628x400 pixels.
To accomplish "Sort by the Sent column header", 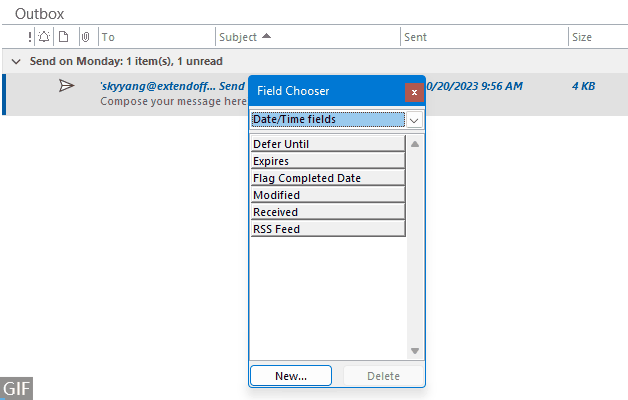I will pyautogui.click(x=415, y=37).
